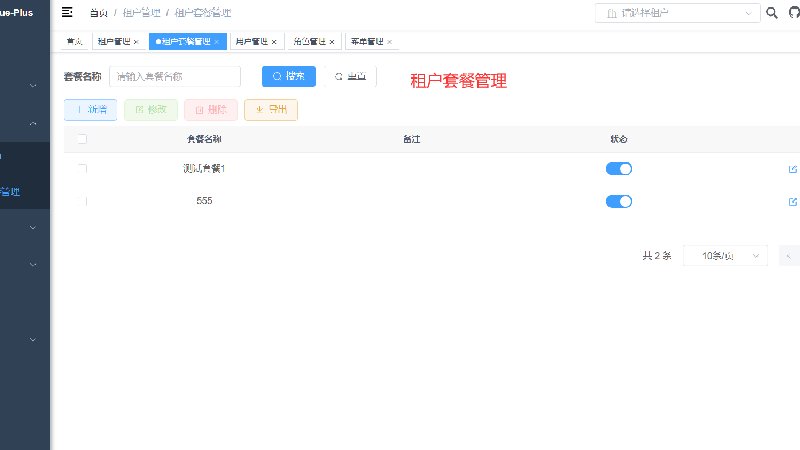Expand the first sidebar menu chevron

(x=33, y=86)
